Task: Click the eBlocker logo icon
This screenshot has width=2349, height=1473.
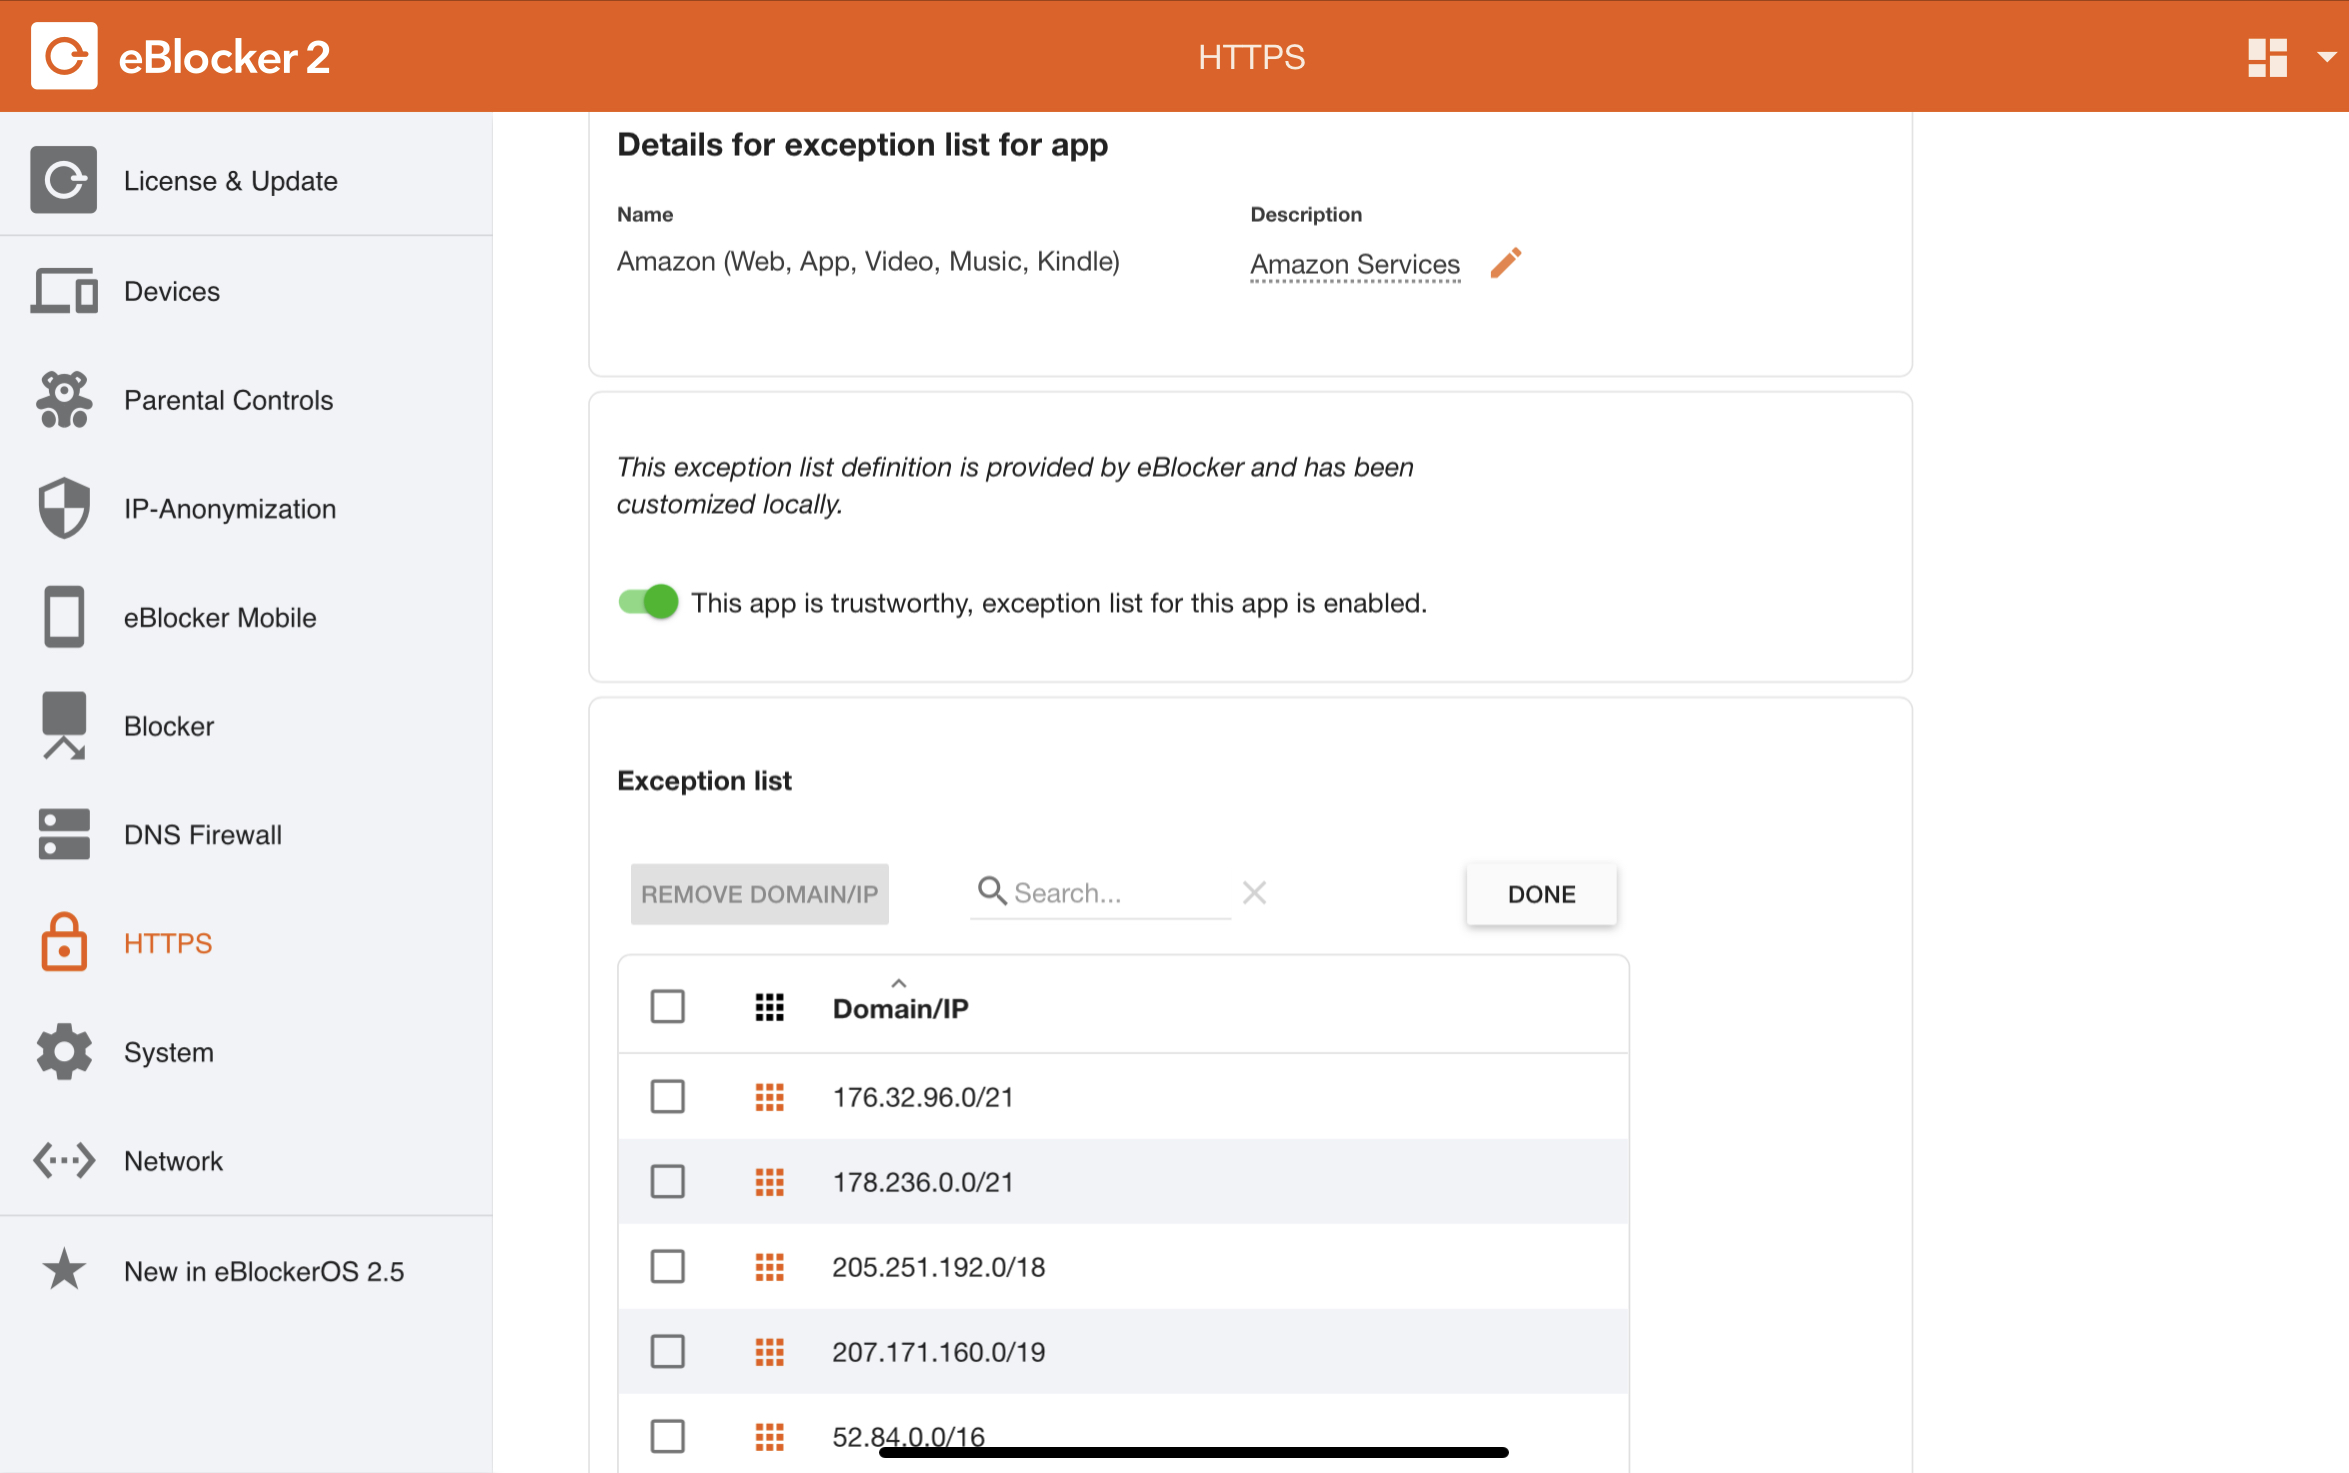Action: [x=64, y=56]
